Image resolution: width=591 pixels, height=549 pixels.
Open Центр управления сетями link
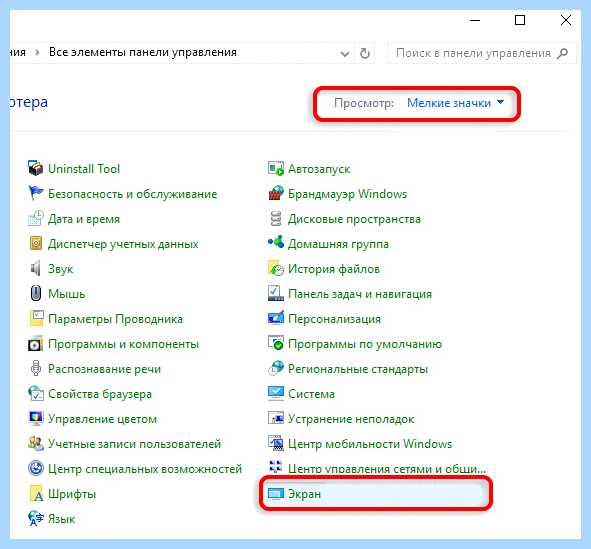pyautogui.click(x=387, y=469)
